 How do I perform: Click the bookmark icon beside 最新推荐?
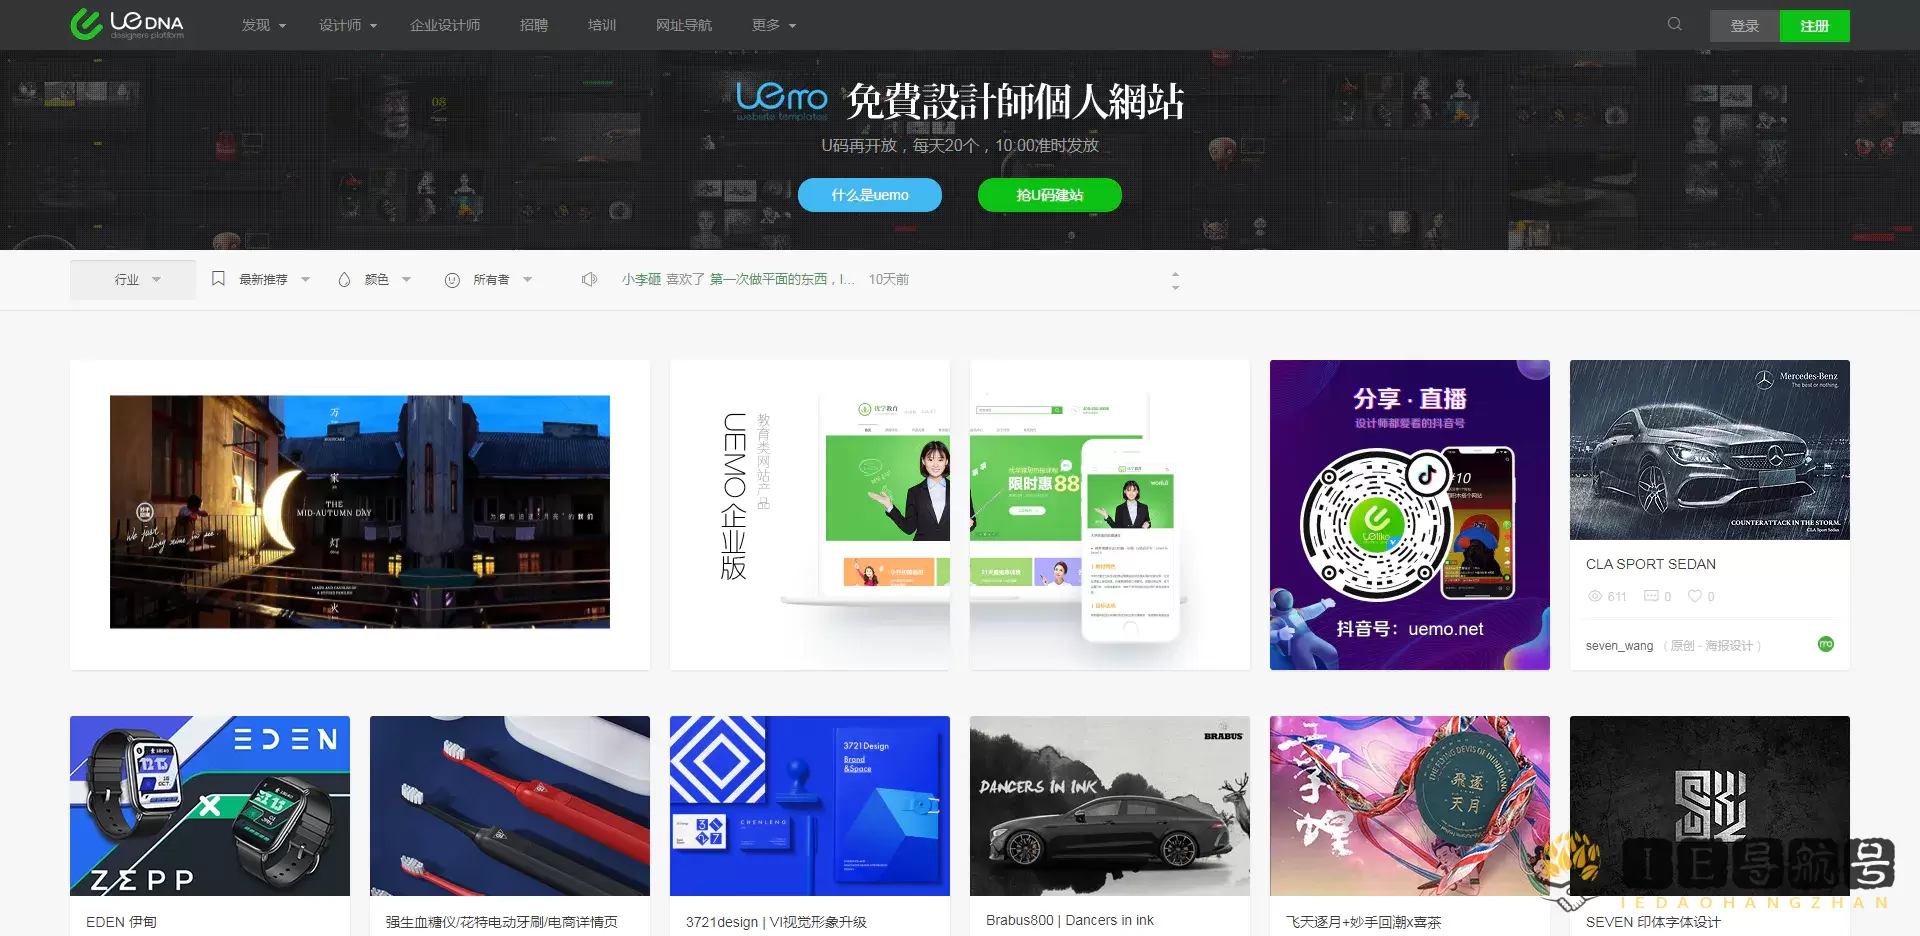click(218, 279)
